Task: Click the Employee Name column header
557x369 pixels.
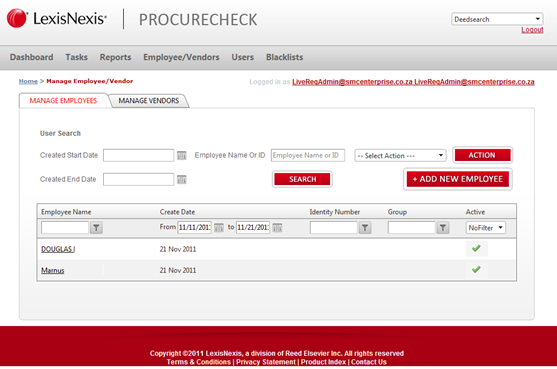Action: coord(66,212)
